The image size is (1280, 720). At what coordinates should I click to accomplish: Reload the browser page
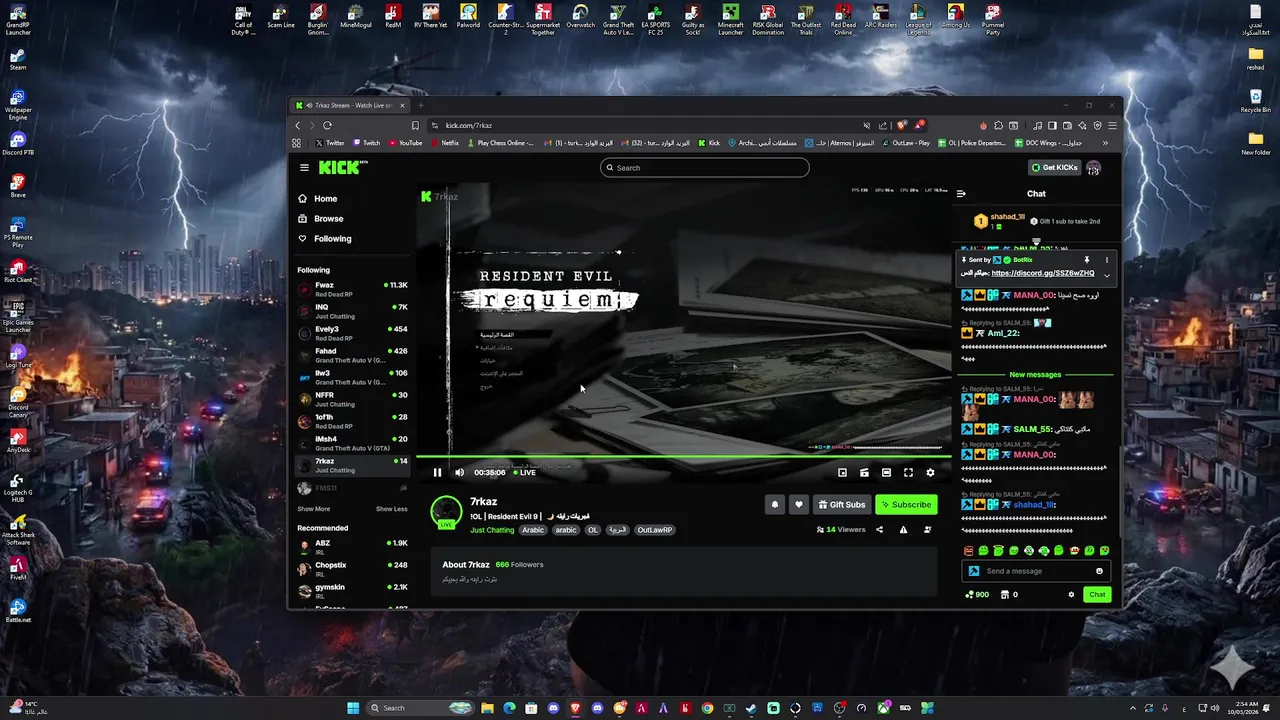pyautogui.click(x=327, y=126)
